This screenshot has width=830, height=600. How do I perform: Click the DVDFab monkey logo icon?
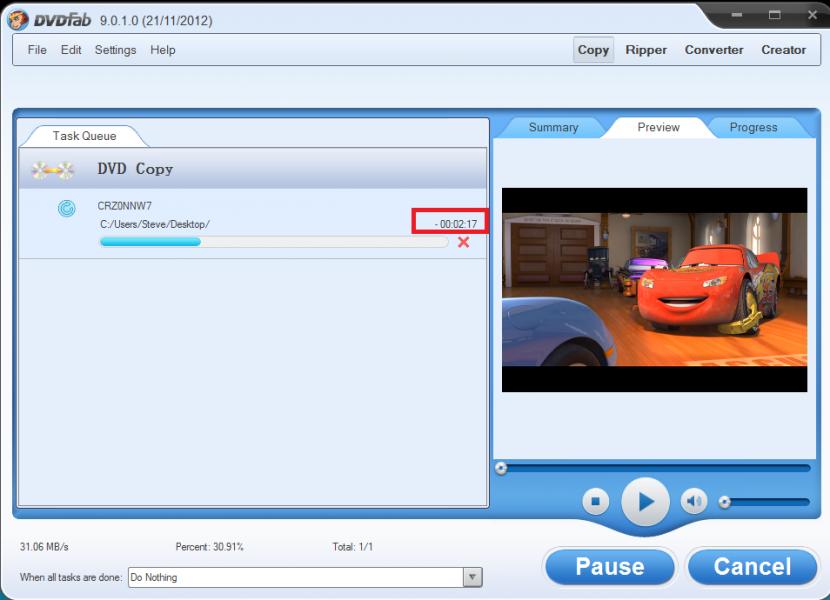(x=17, y=20)
